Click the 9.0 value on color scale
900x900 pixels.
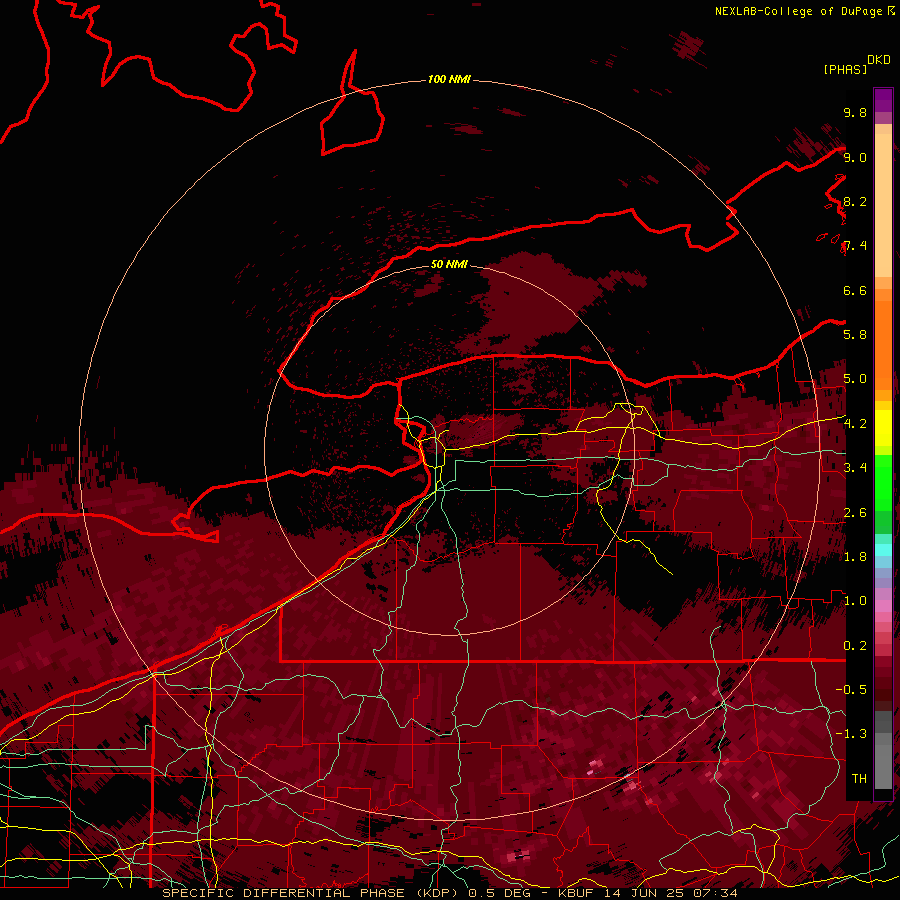point(855,157)
